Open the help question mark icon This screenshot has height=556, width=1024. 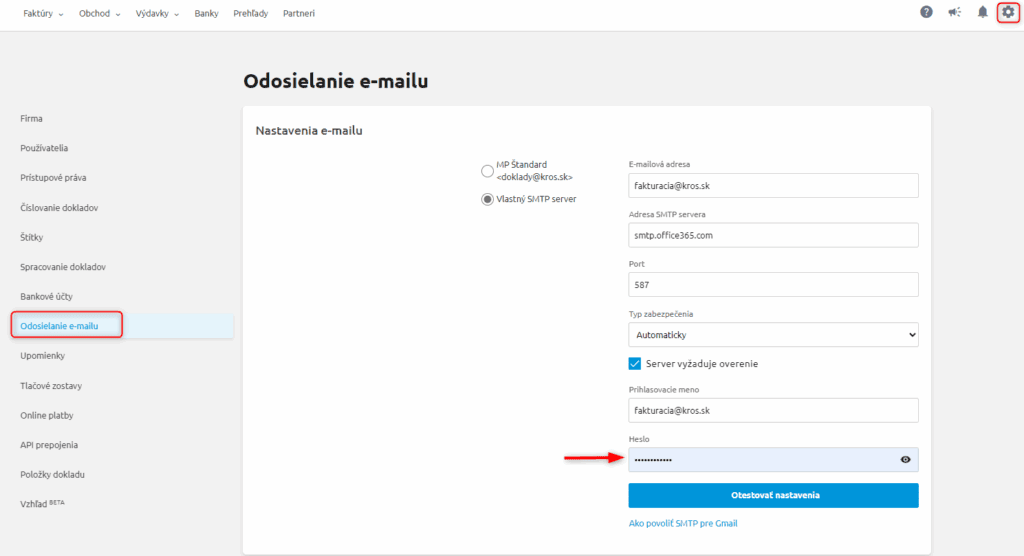[x=926, y=13]
